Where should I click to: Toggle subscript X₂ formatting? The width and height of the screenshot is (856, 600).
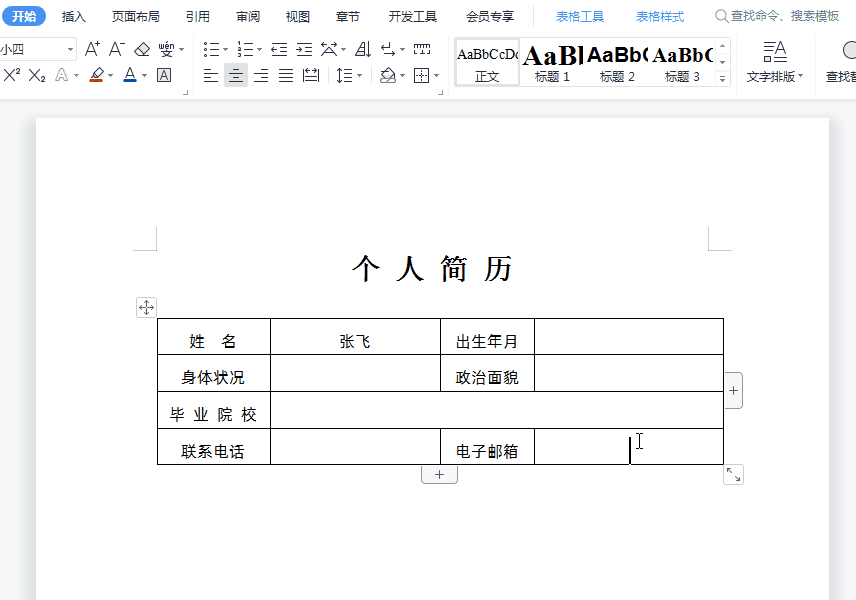(x=37, y=75)
